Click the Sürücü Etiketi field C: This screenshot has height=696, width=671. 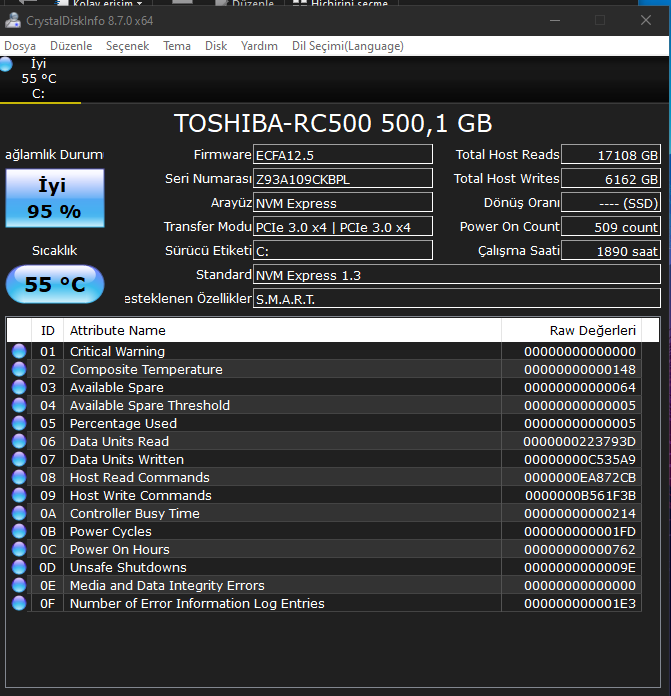[343, 251]
